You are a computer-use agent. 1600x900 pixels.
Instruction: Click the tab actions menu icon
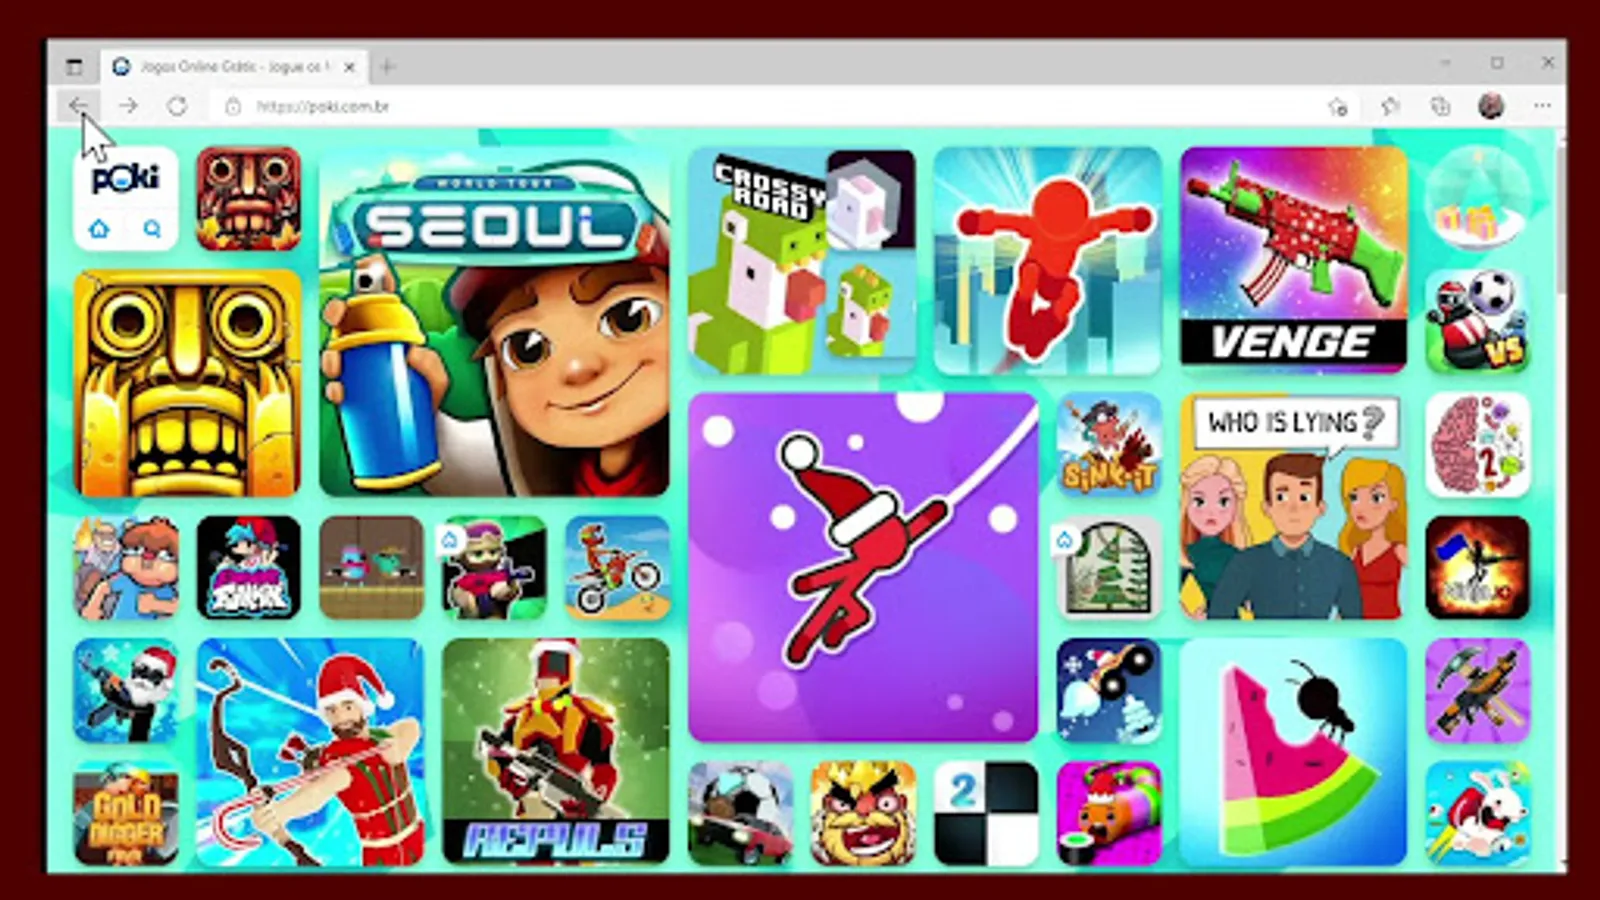(x=74, y=67)
